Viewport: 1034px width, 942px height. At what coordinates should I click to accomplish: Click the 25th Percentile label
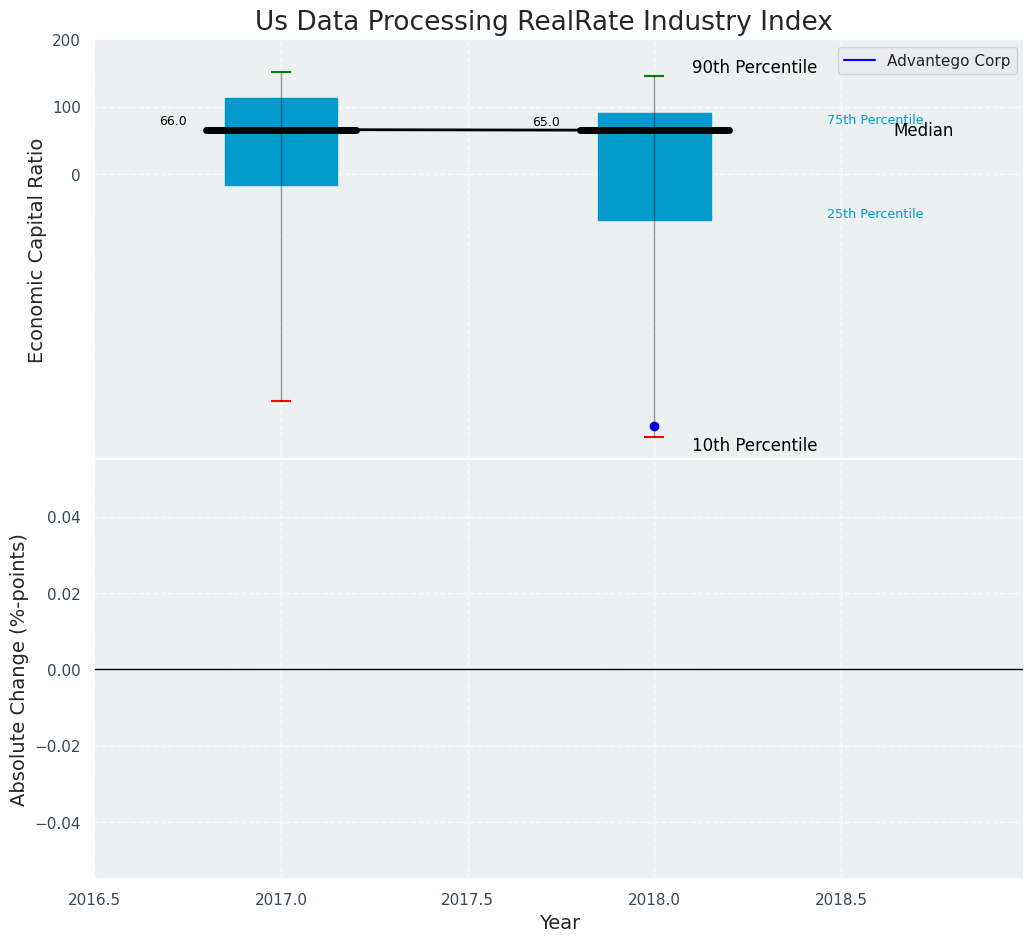(x=874, y=214)
